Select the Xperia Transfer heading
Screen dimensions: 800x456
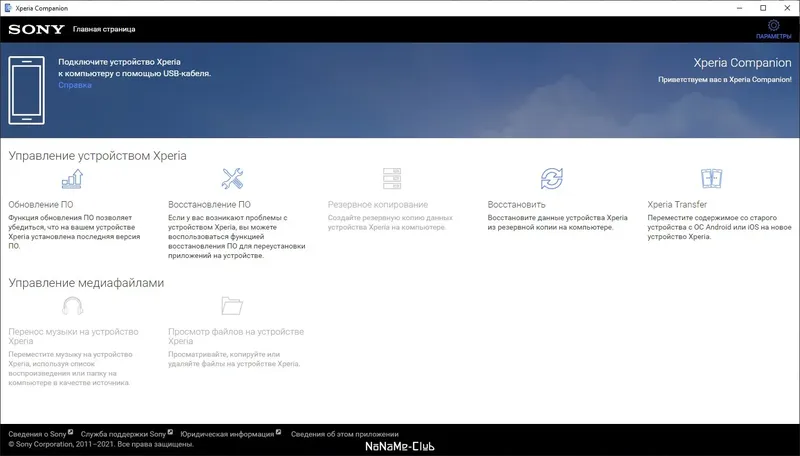(677, 205)
